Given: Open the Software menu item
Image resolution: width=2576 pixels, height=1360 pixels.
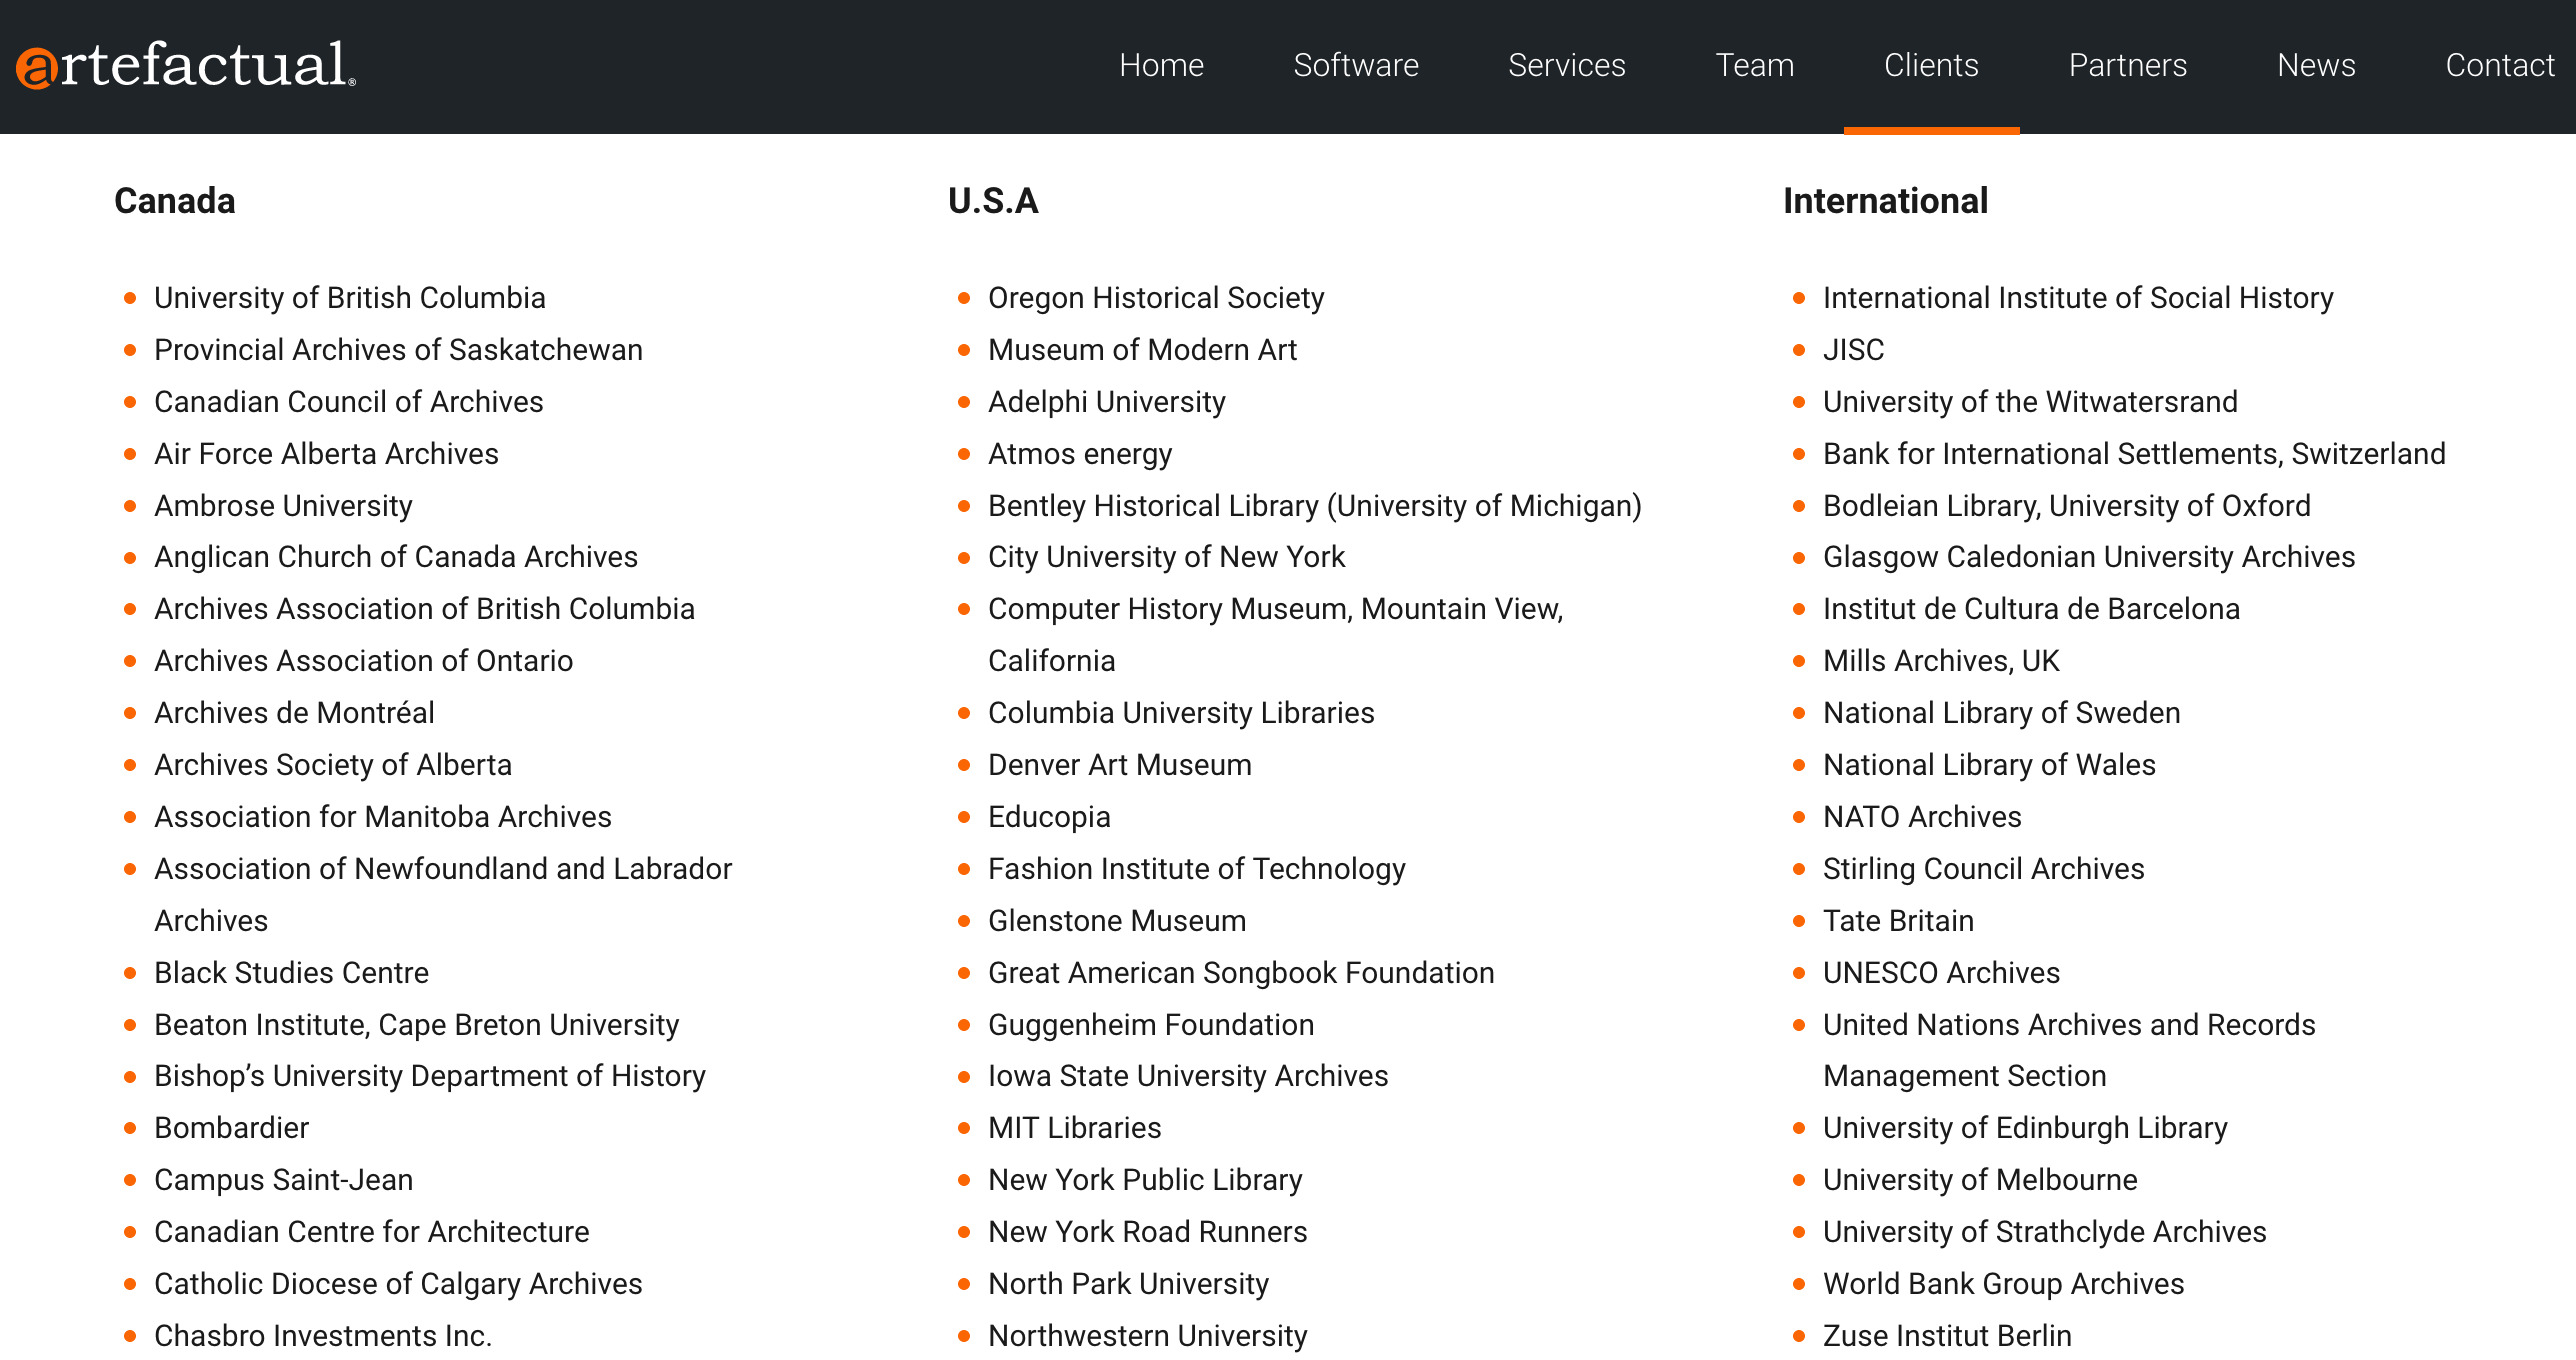Looking at the screenshot, I should tap(1356, 65).
